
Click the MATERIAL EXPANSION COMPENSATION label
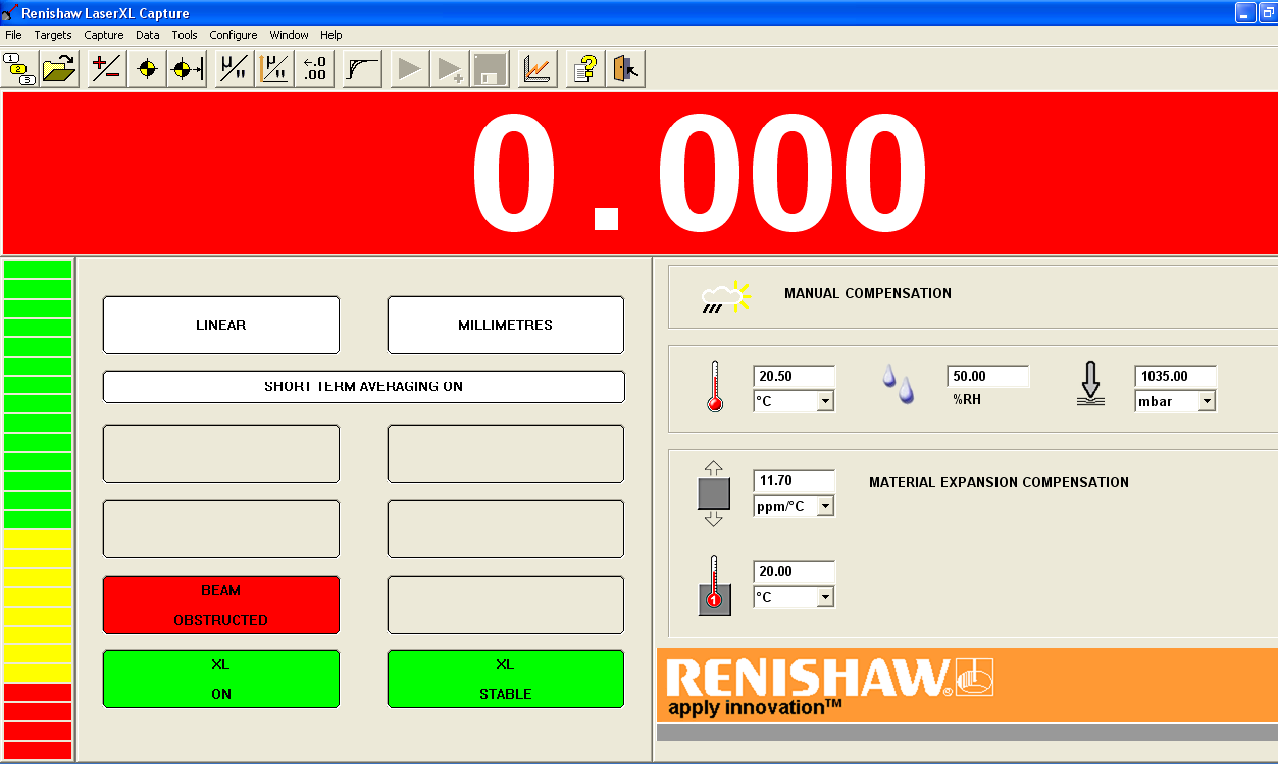(x=999, y=482)
